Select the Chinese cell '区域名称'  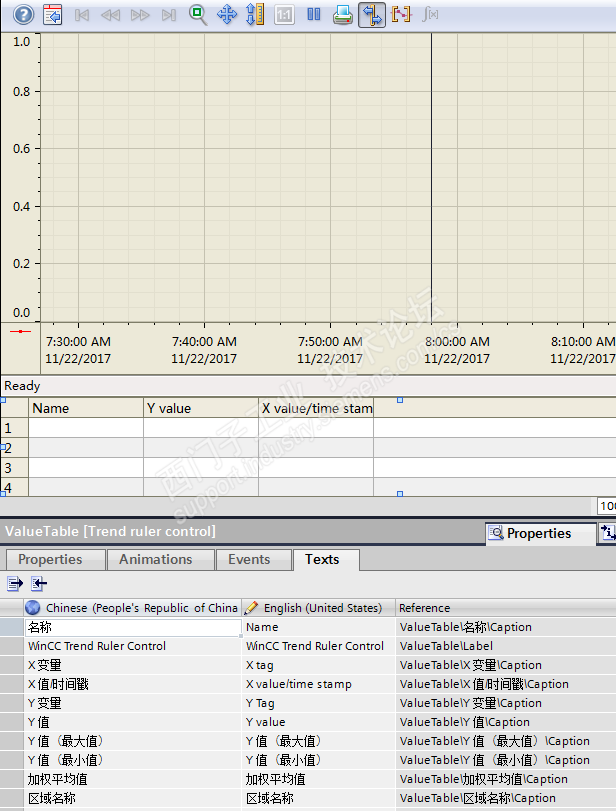133,798
